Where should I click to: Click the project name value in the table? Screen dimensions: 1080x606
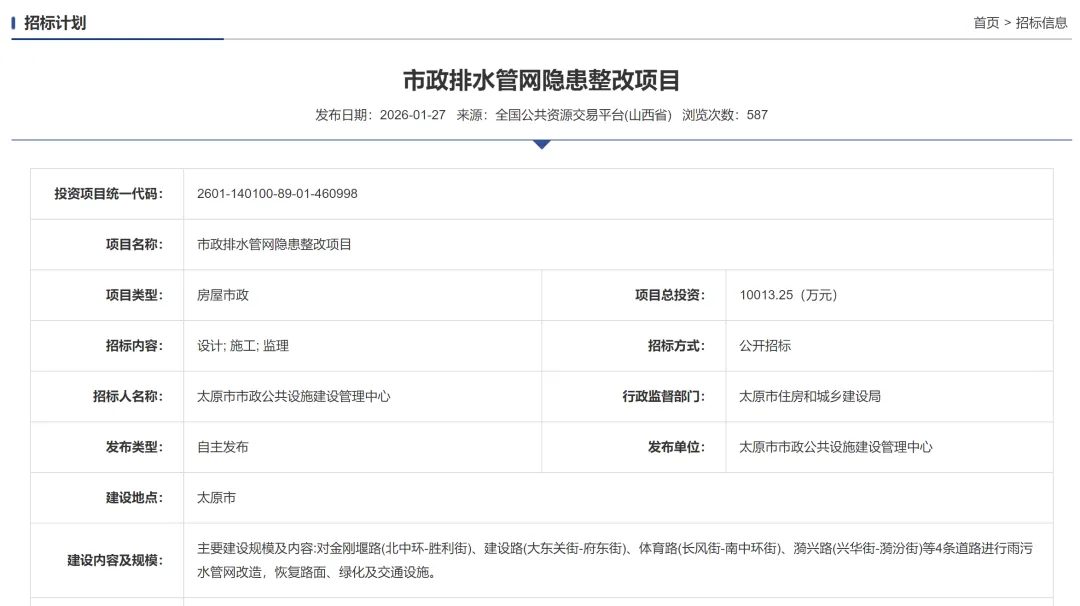click(x=274, y=244)
